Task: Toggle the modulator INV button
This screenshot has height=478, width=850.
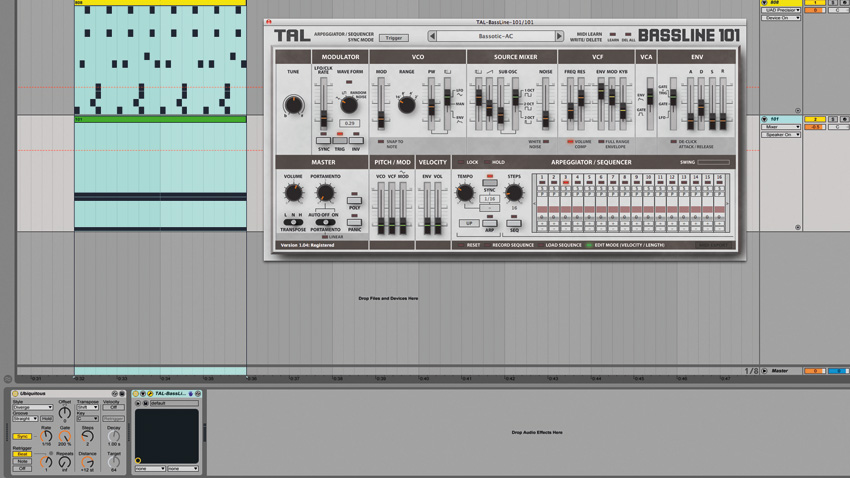Action: pyautogui.click(x=356, y=140)
